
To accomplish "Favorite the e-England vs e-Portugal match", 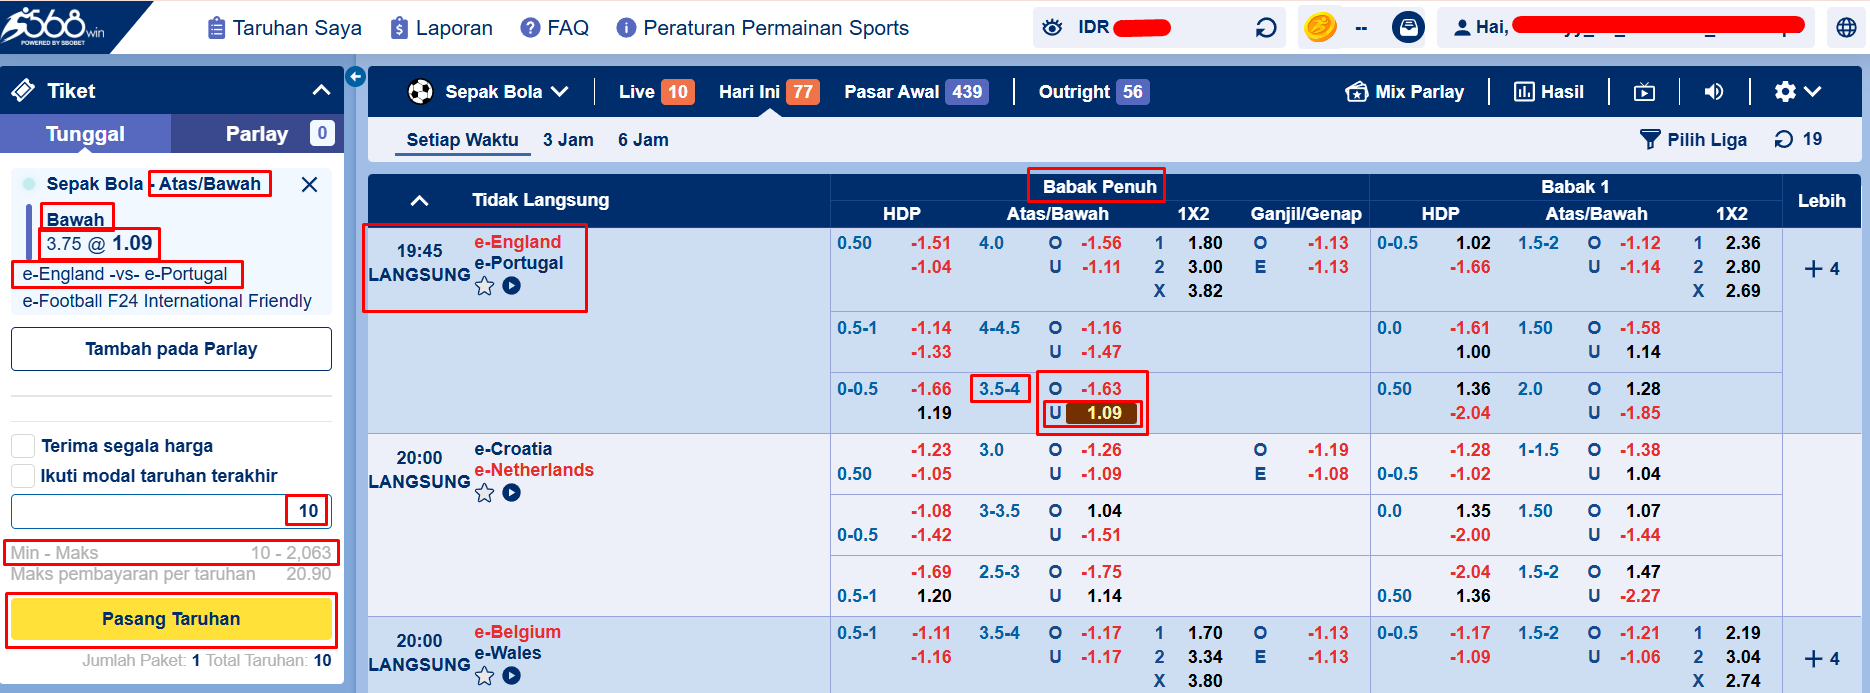I will coord(485,287).
